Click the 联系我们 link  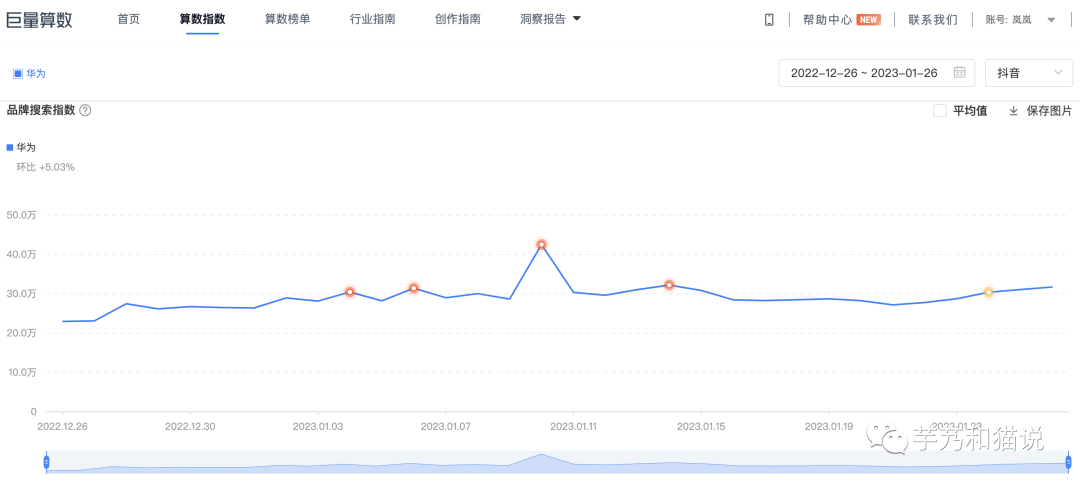(933, 19)
